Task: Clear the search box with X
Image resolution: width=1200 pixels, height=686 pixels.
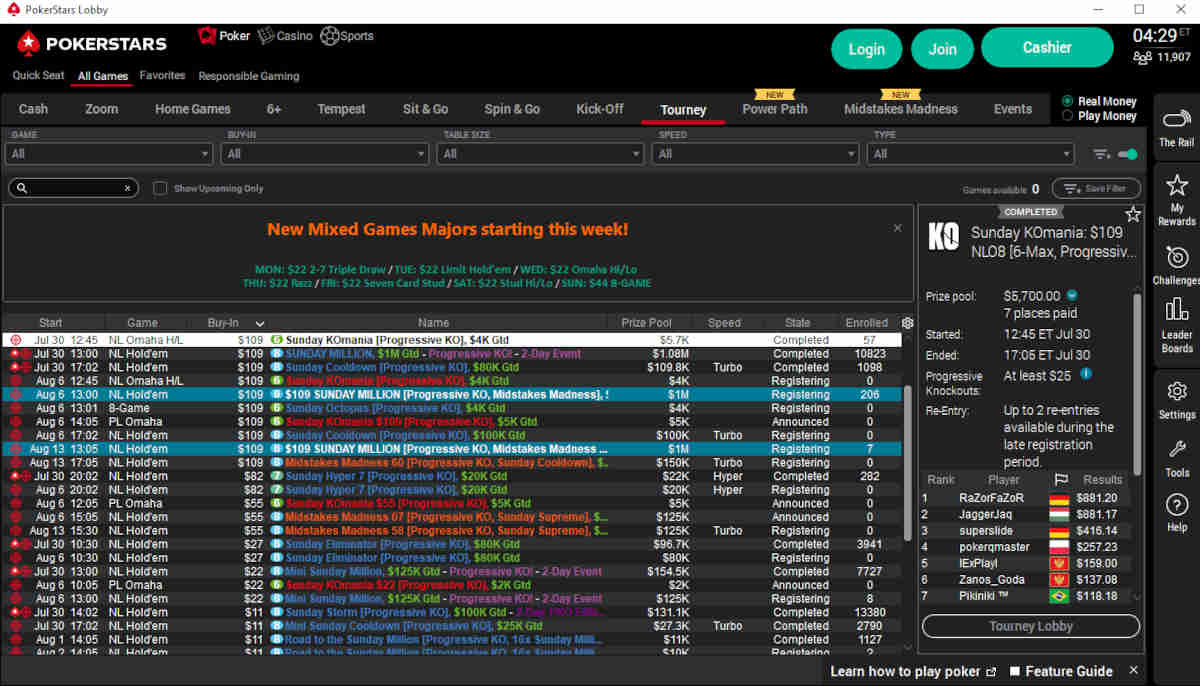Action: (128, 188)
